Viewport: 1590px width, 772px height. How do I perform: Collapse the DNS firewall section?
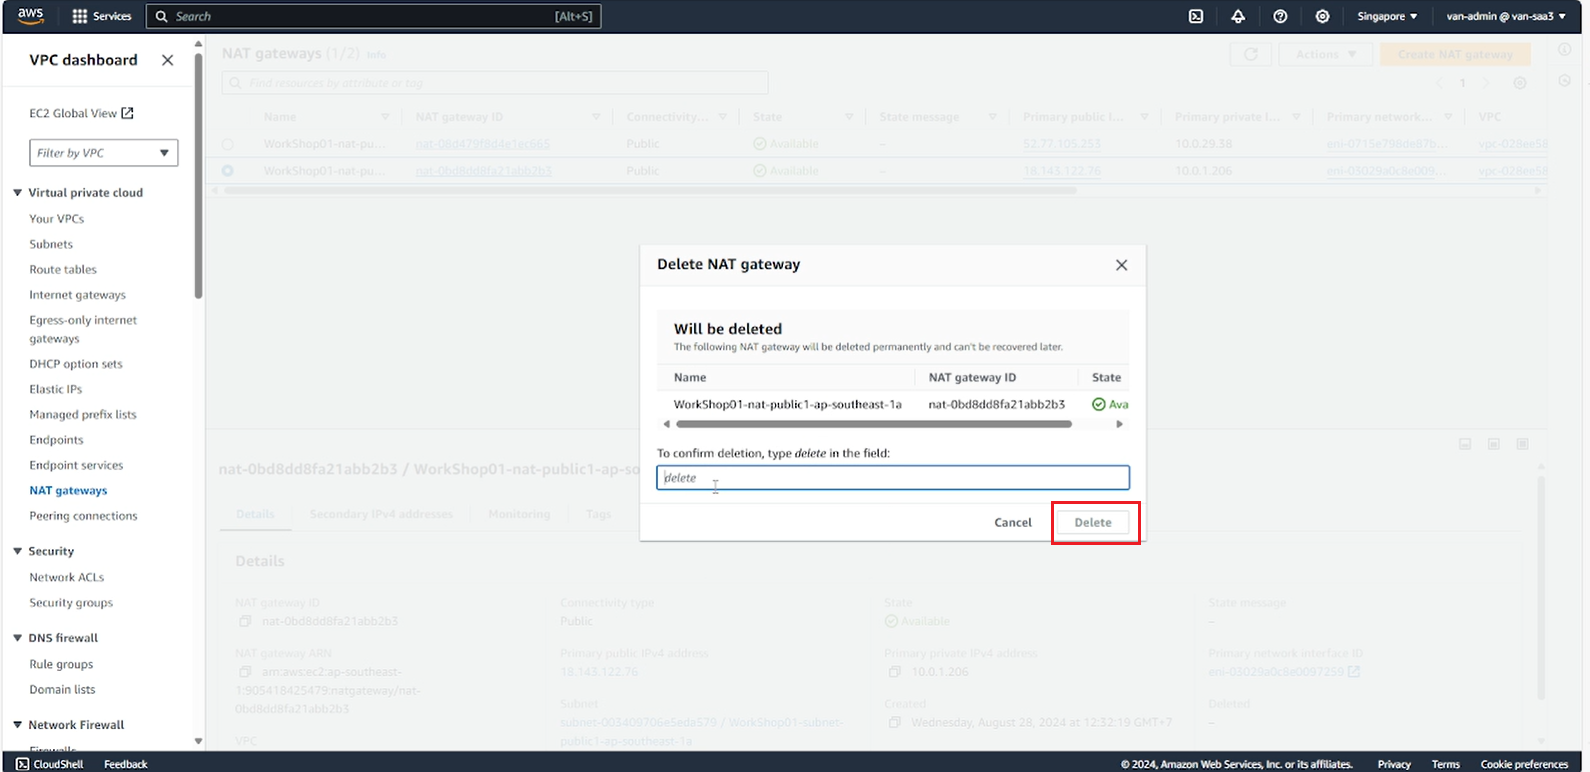[17, 638]
